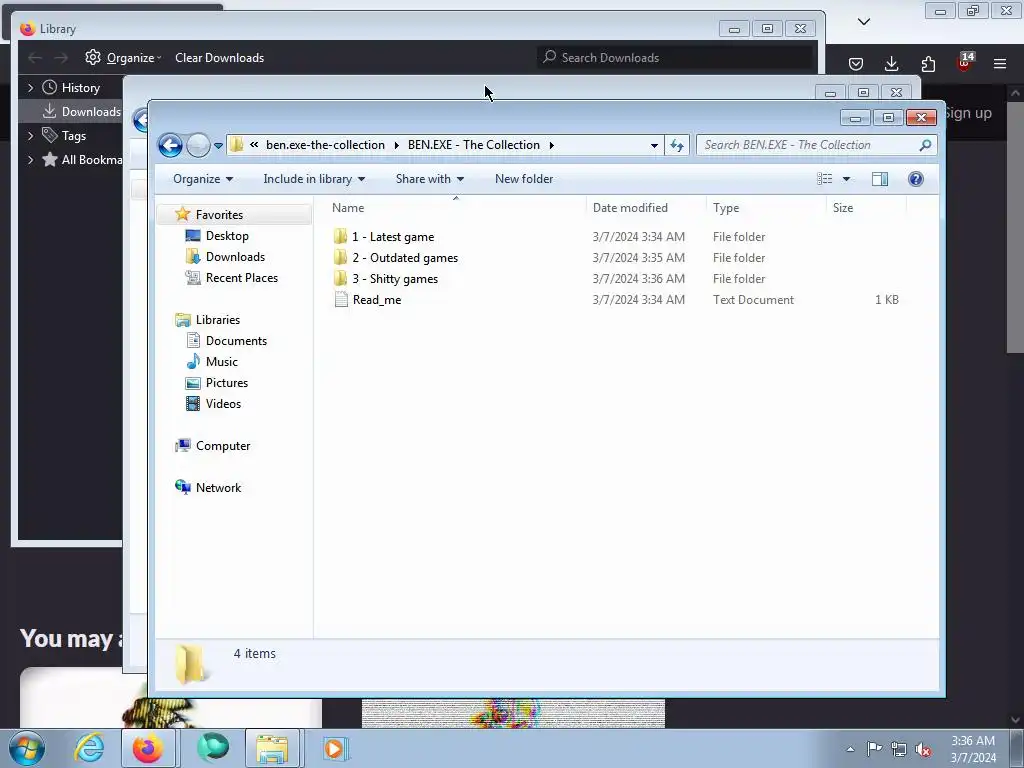Click the arrow after BEN.EXE - The Collection
This screenshot has width=1024, height=768.
pos(551,145)
